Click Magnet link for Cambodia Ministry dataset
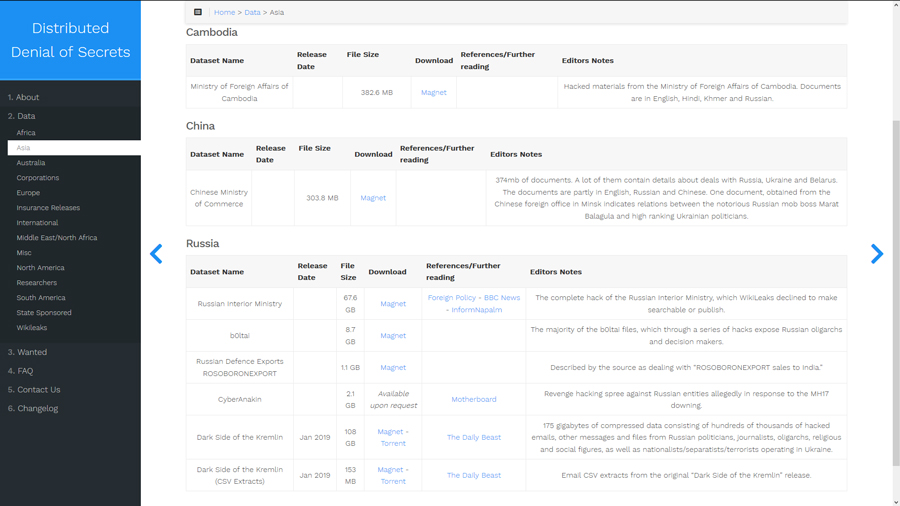This screenshot has width=900, height=506. pos(434,92)
